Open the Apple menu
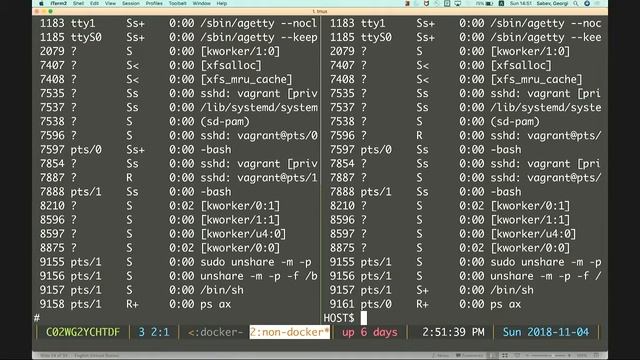640x360 pixels. pyautogui.click(x=41, y=3)
